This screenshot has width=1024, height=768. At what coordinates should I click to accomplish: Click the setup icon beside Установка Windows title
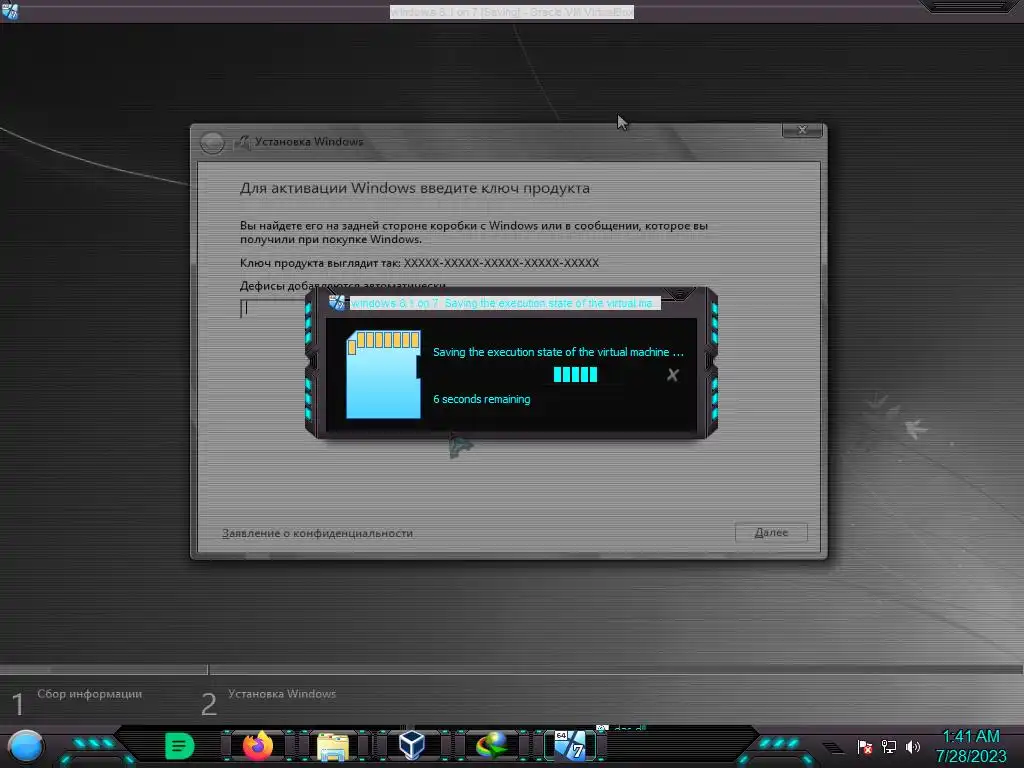[x=242, y=142]
